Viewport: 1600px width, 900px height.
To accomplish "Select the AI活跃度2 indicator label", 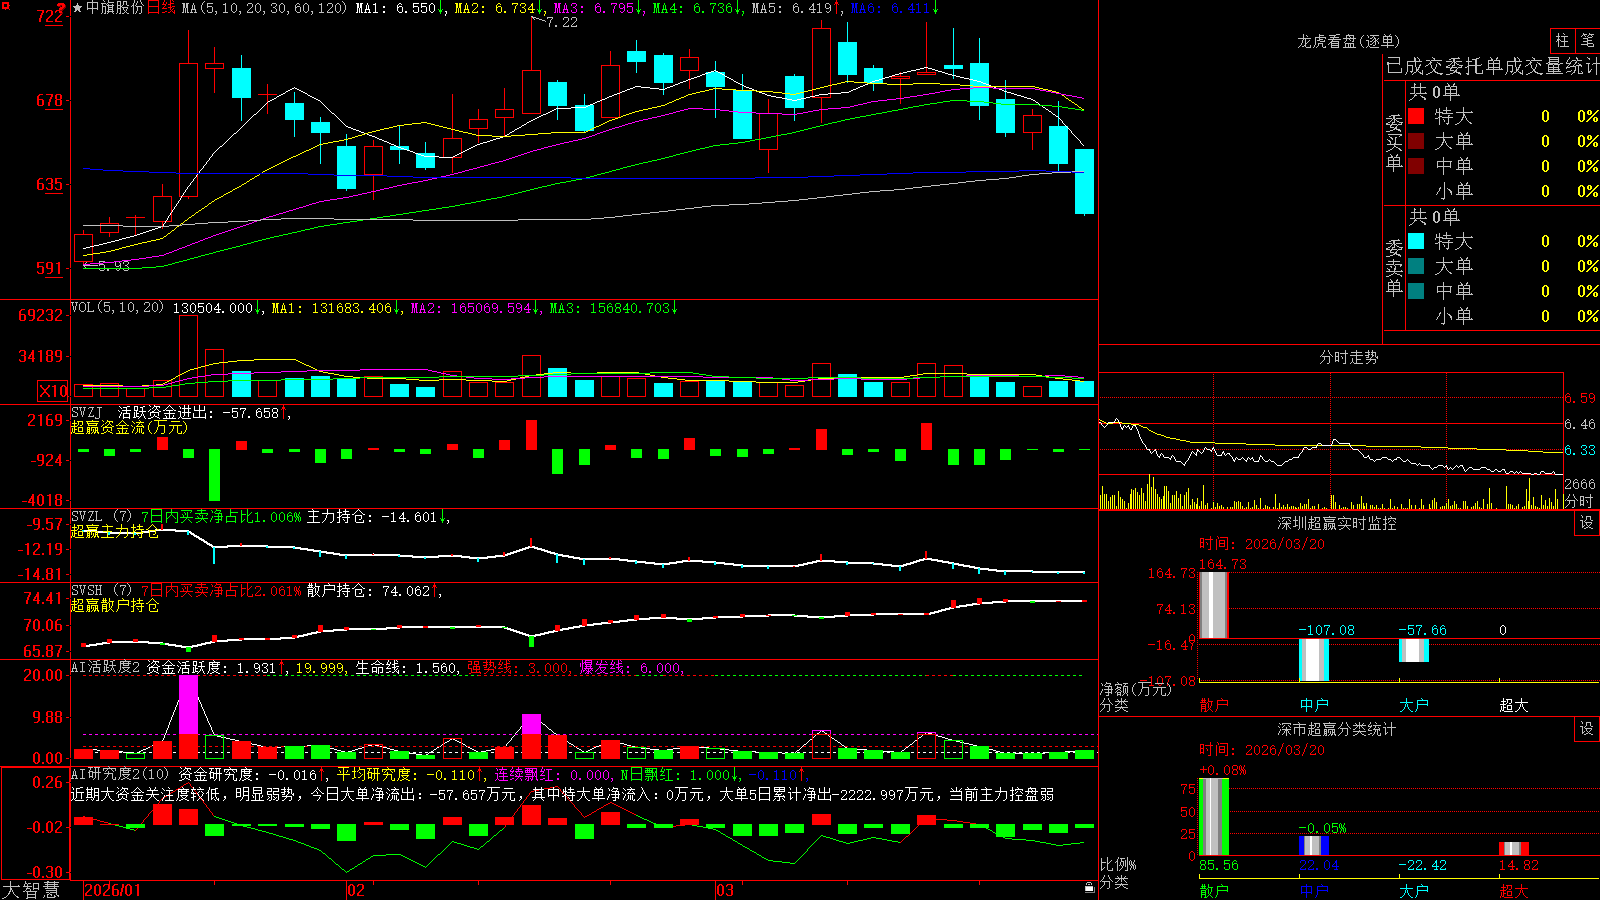I will 105,667.
